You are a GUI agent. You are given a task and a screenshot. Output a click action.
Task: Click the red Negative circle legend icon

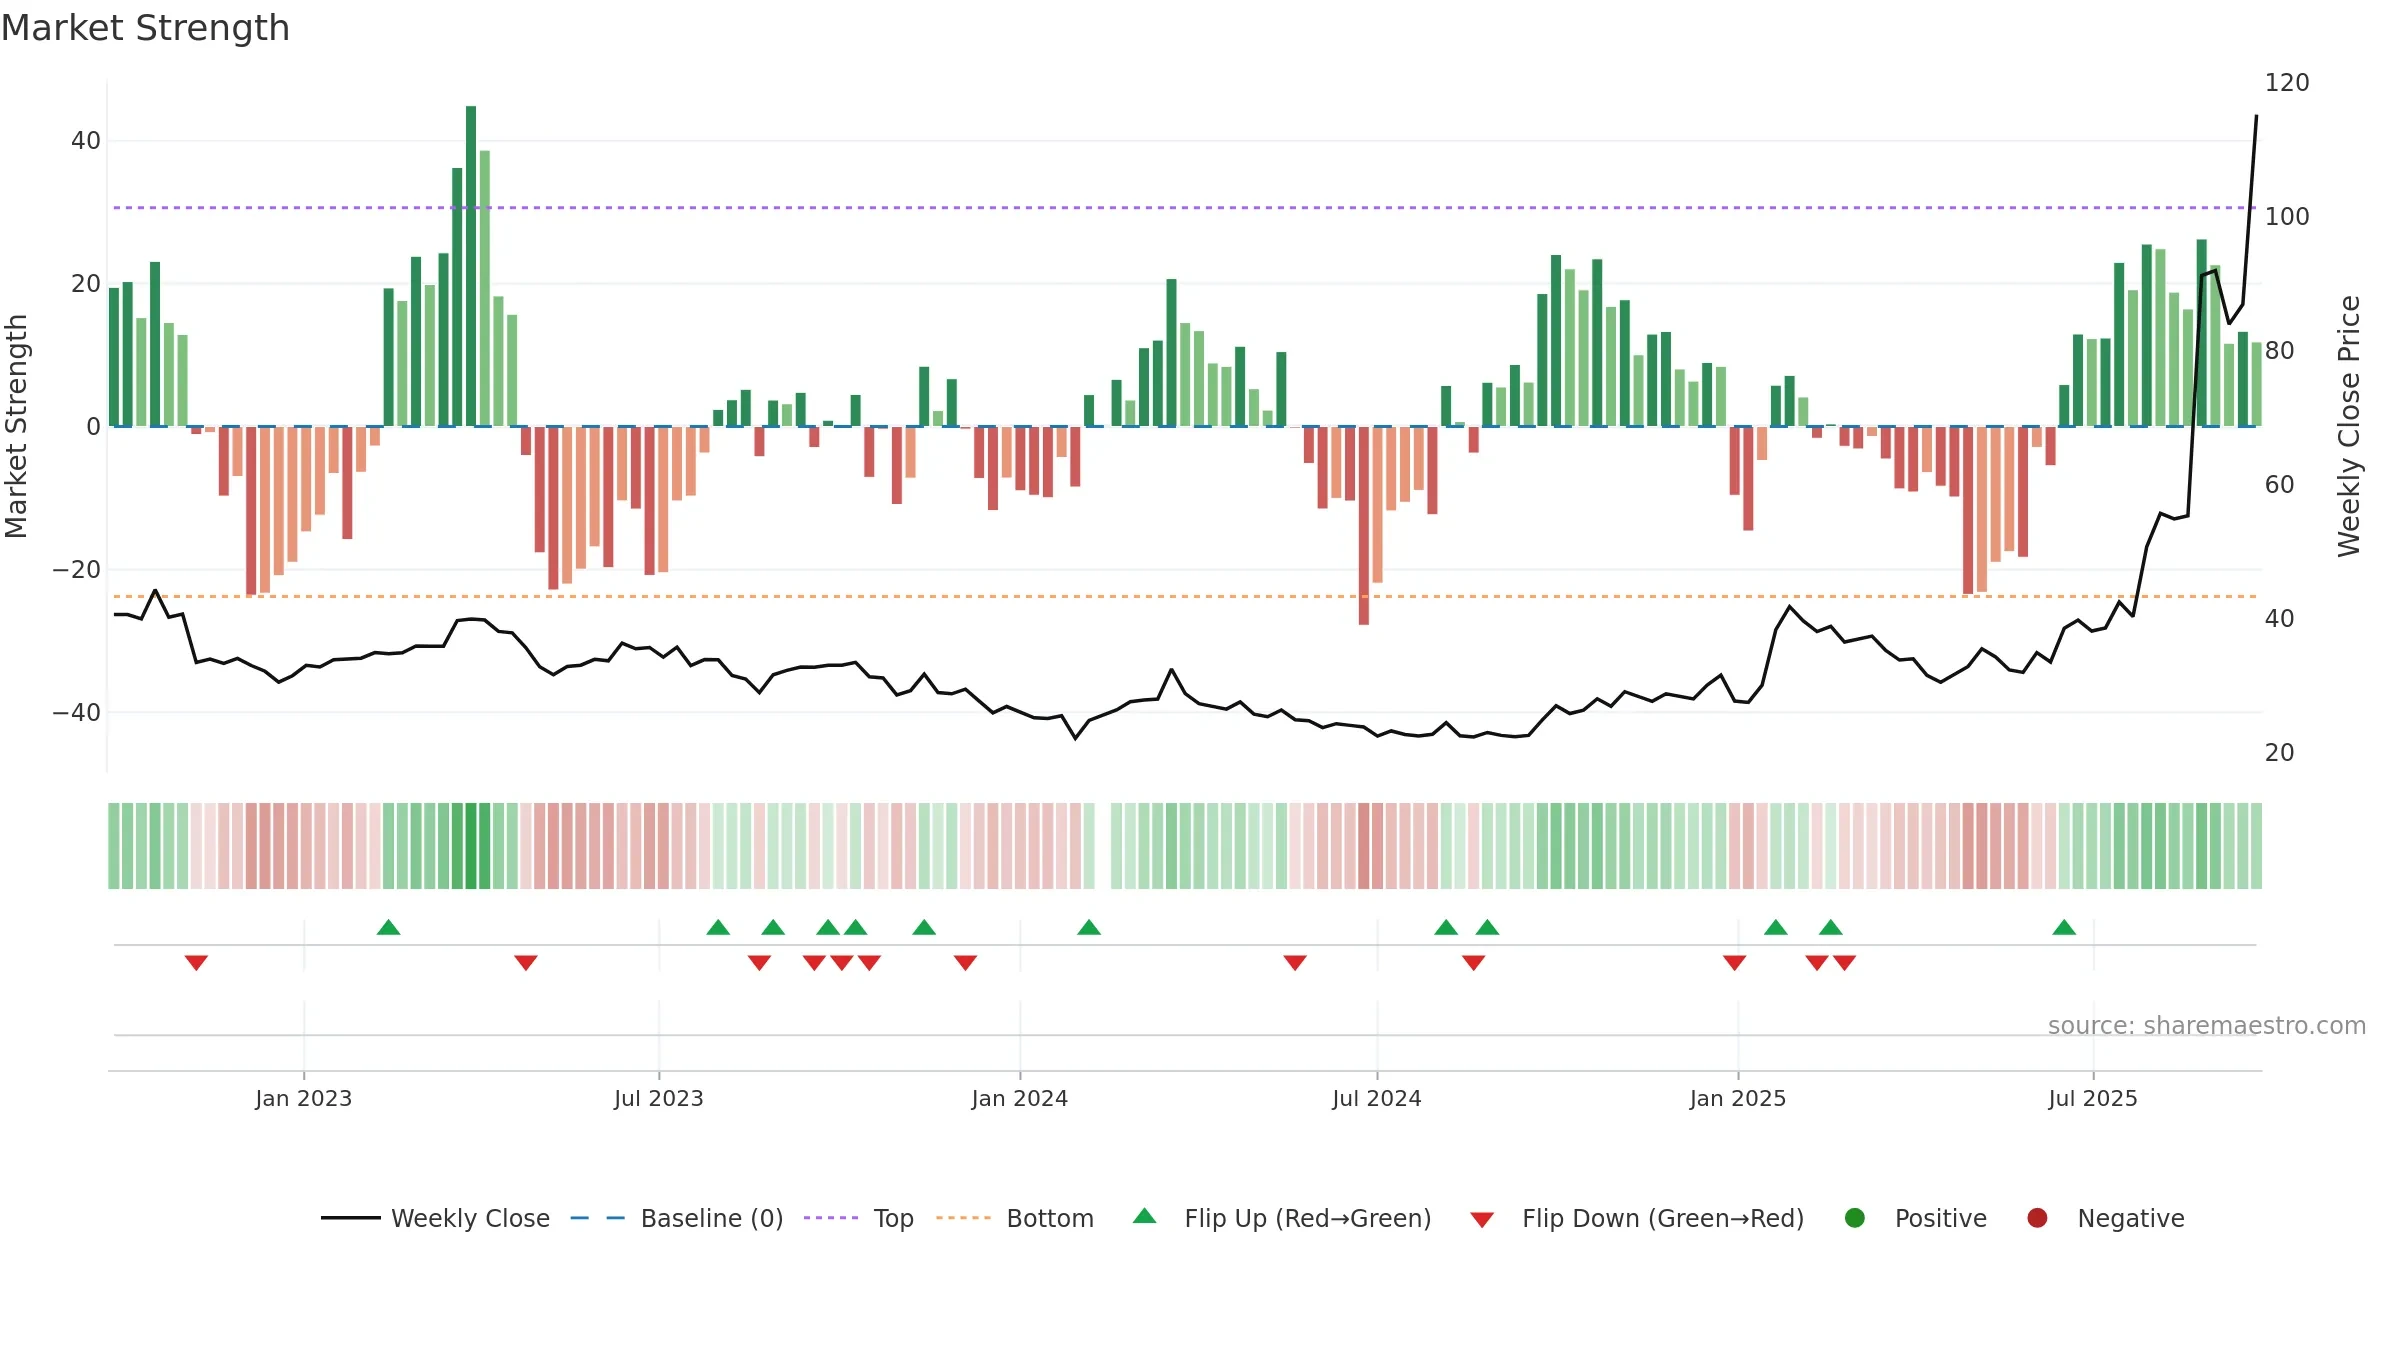point(2037,1218)
